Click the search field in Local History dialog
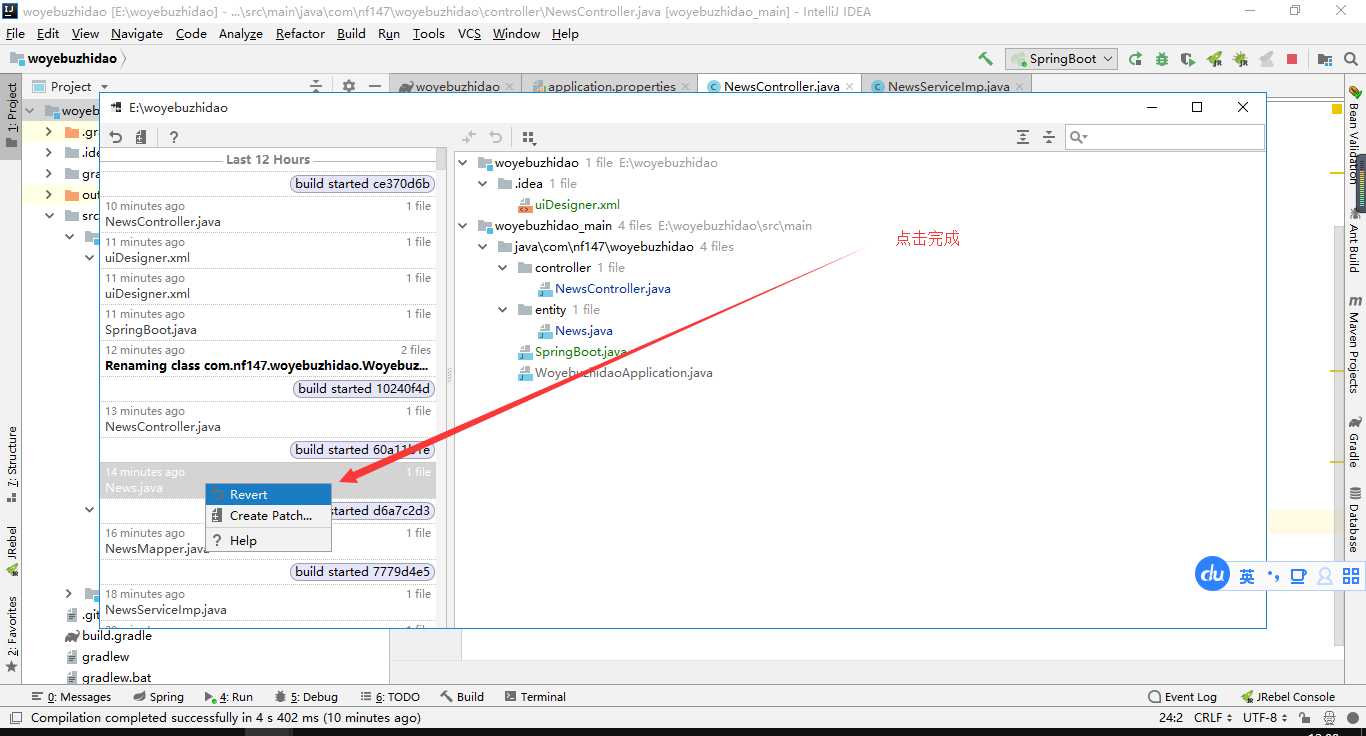Viewport: 1366px width, 736px height. tap(1165, 137)
